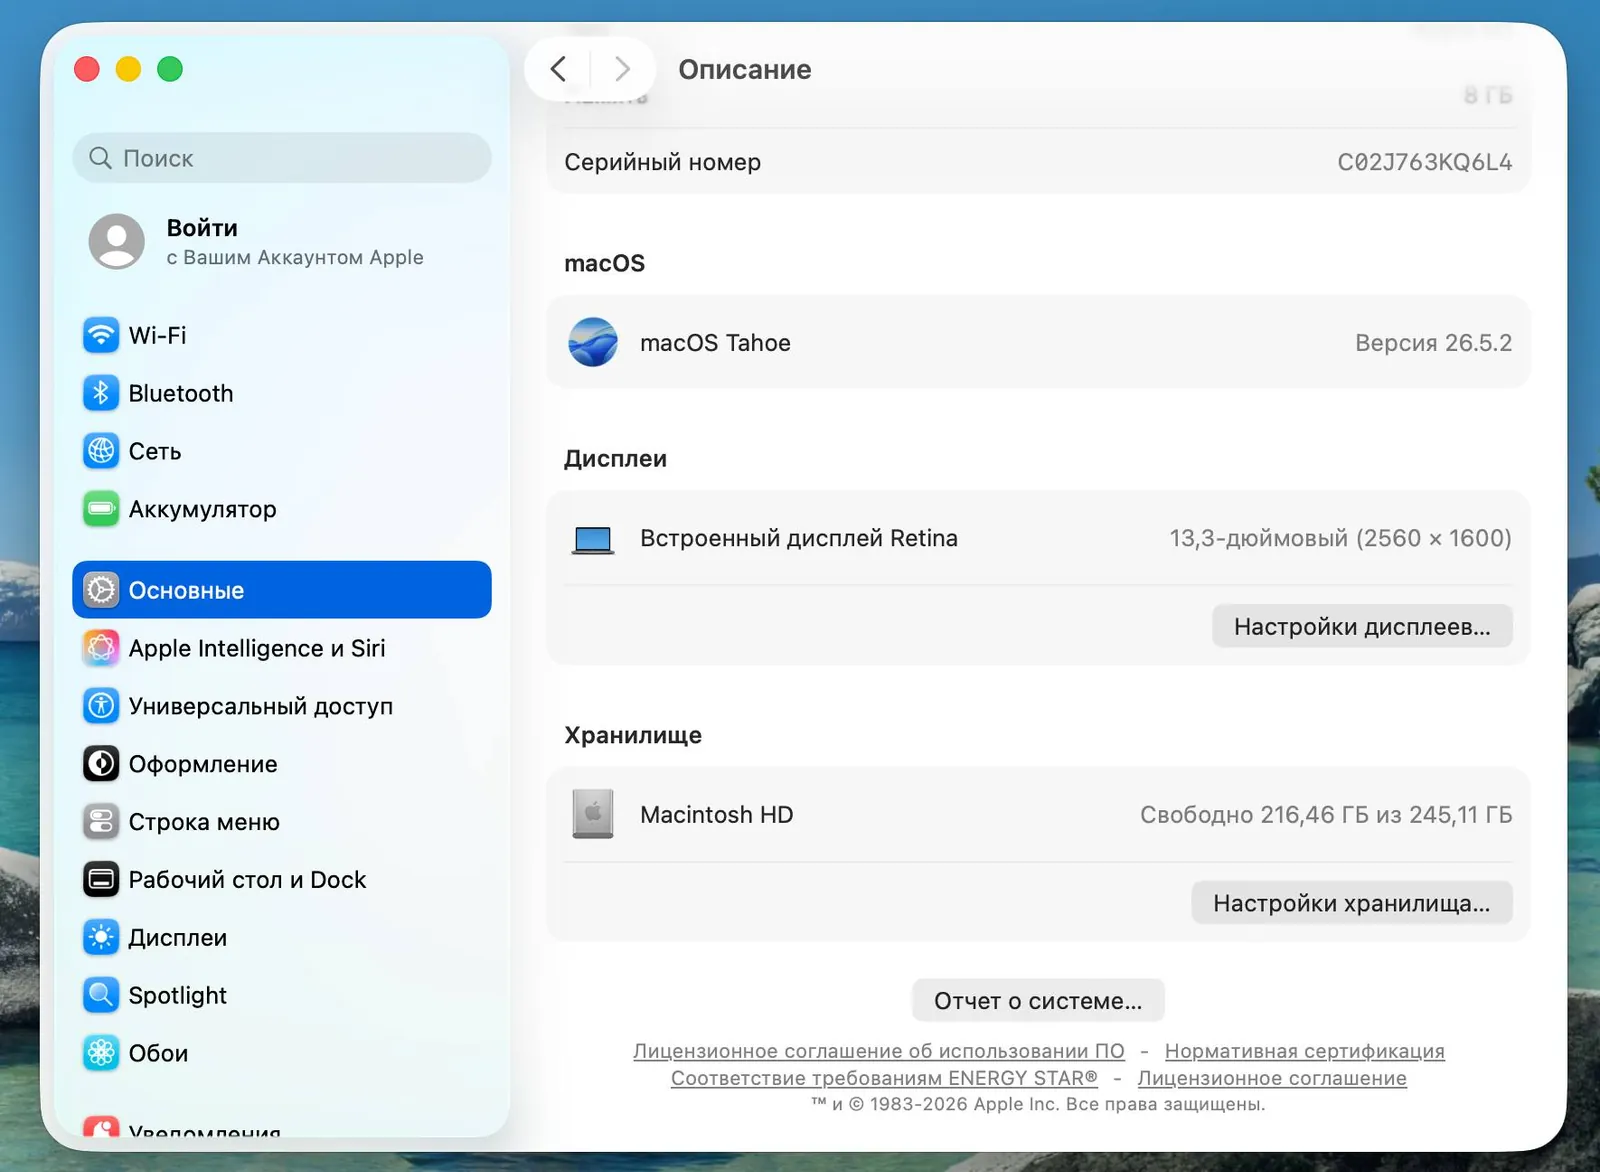Select the Оформление sidebar label

[203, 764]
